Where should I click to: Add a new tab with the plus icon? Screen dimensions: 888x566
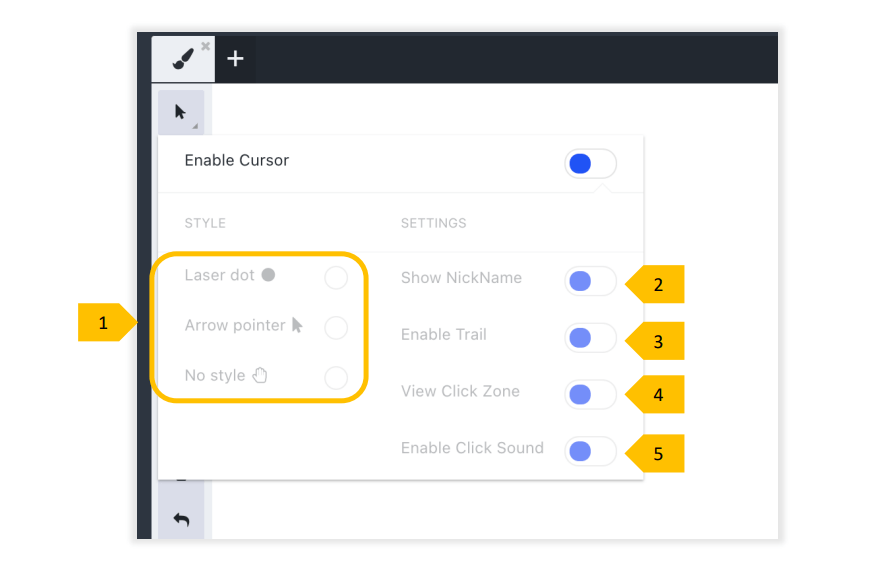235,59
